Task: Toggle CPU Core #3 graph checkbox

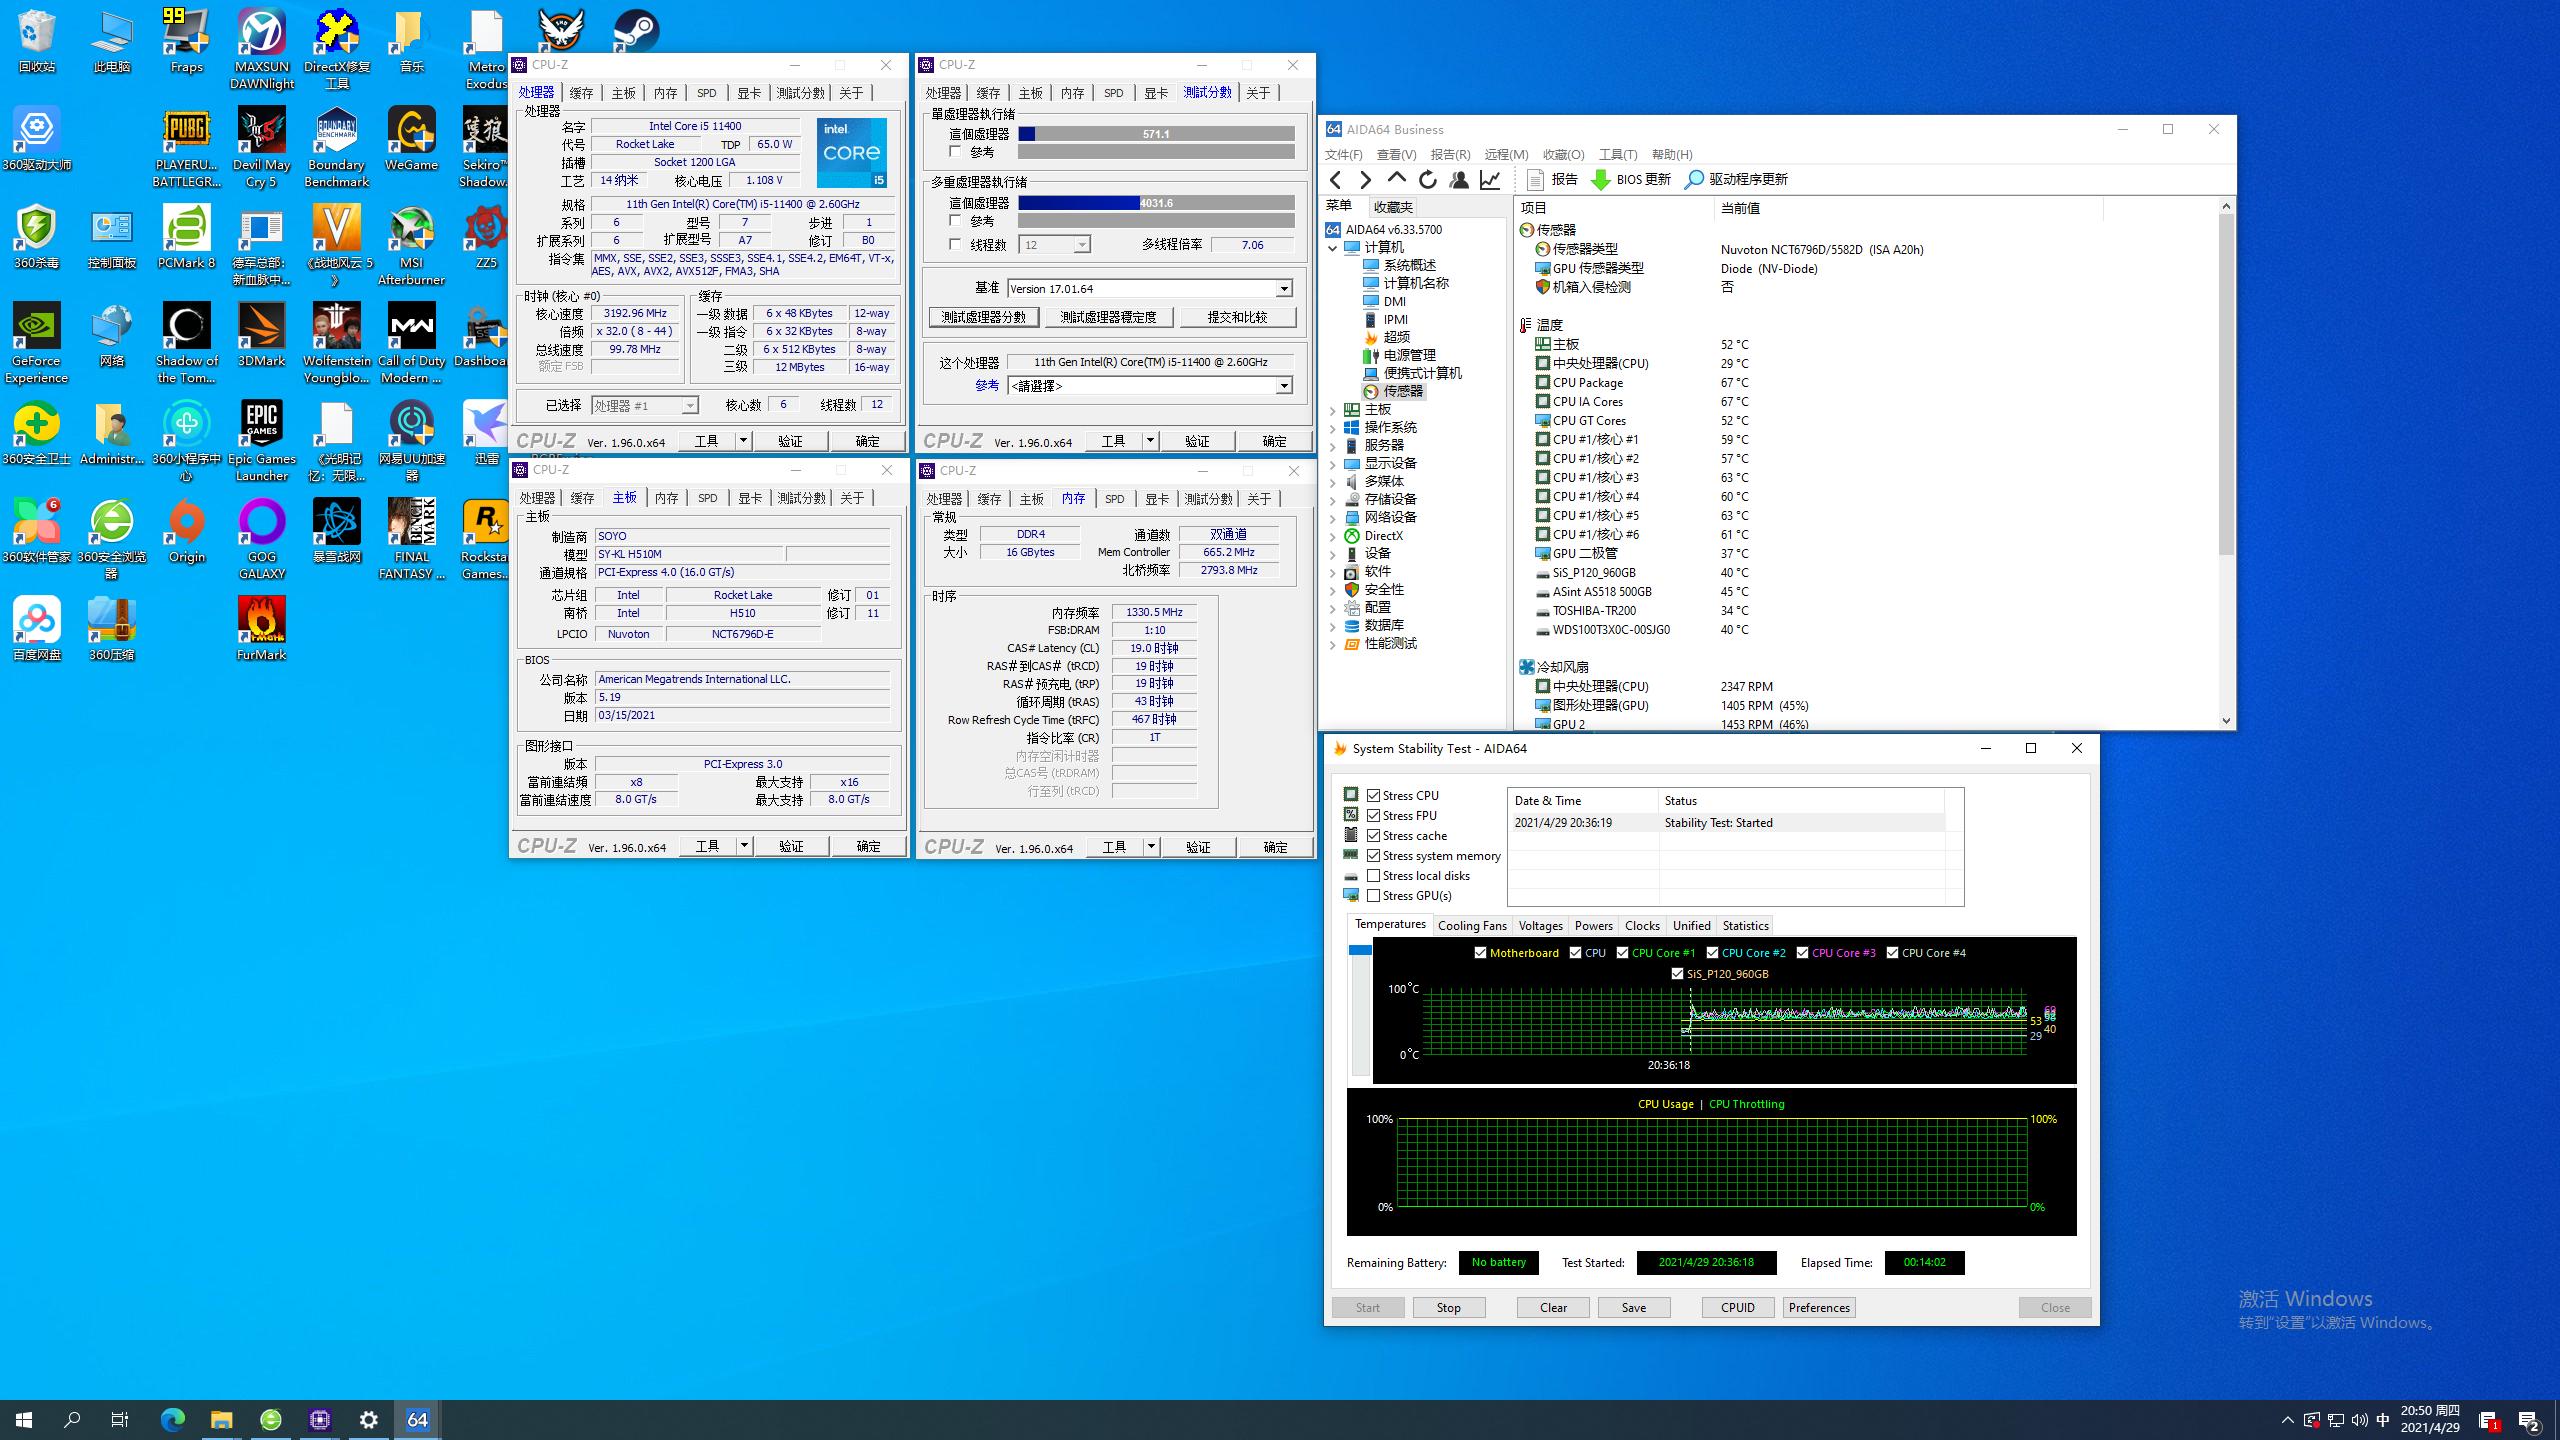Action: (1802, 953)
